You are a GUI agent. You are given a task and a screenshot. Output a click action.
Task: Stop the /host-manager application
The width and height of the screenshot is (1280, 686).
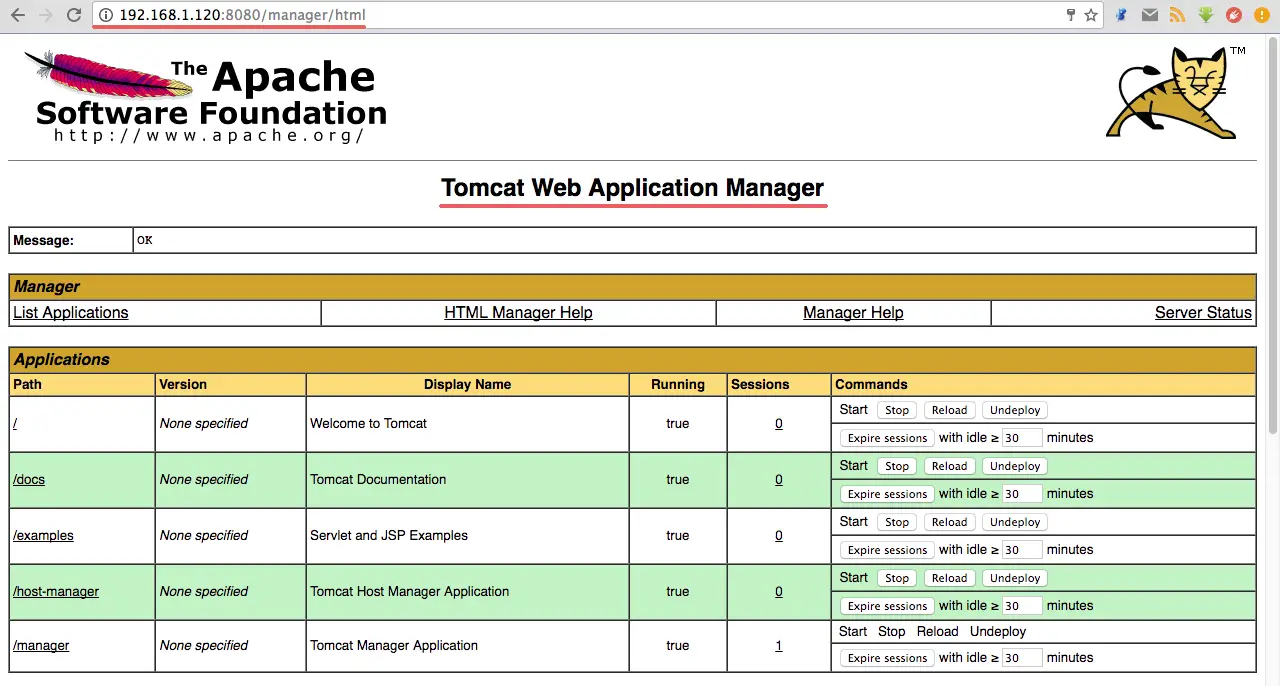pos(897,578)
